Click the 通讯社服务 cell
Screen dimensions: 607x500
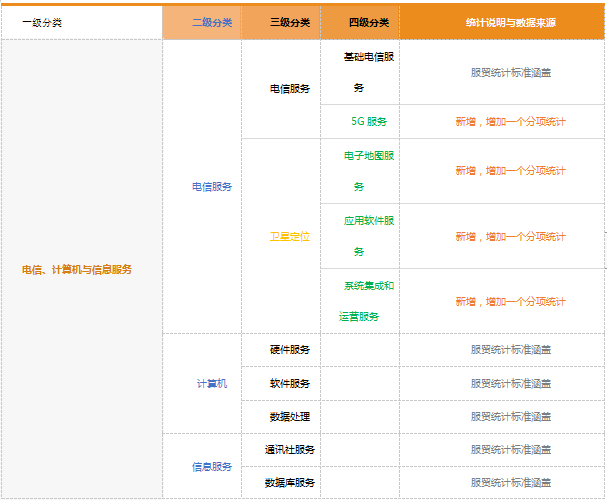tap(289, 449)
